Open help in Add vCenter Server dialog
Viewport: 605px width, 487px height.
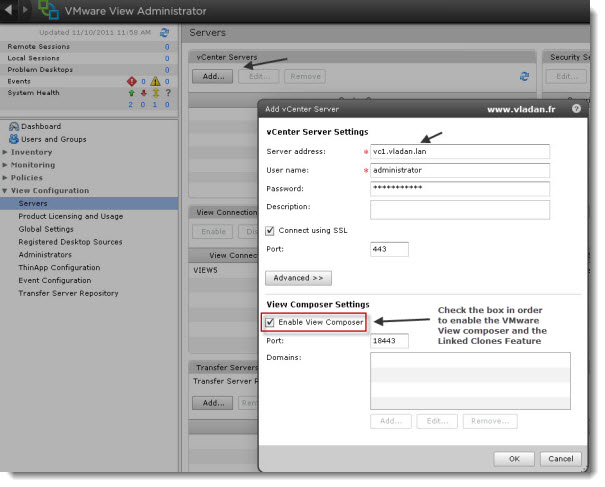576,109
